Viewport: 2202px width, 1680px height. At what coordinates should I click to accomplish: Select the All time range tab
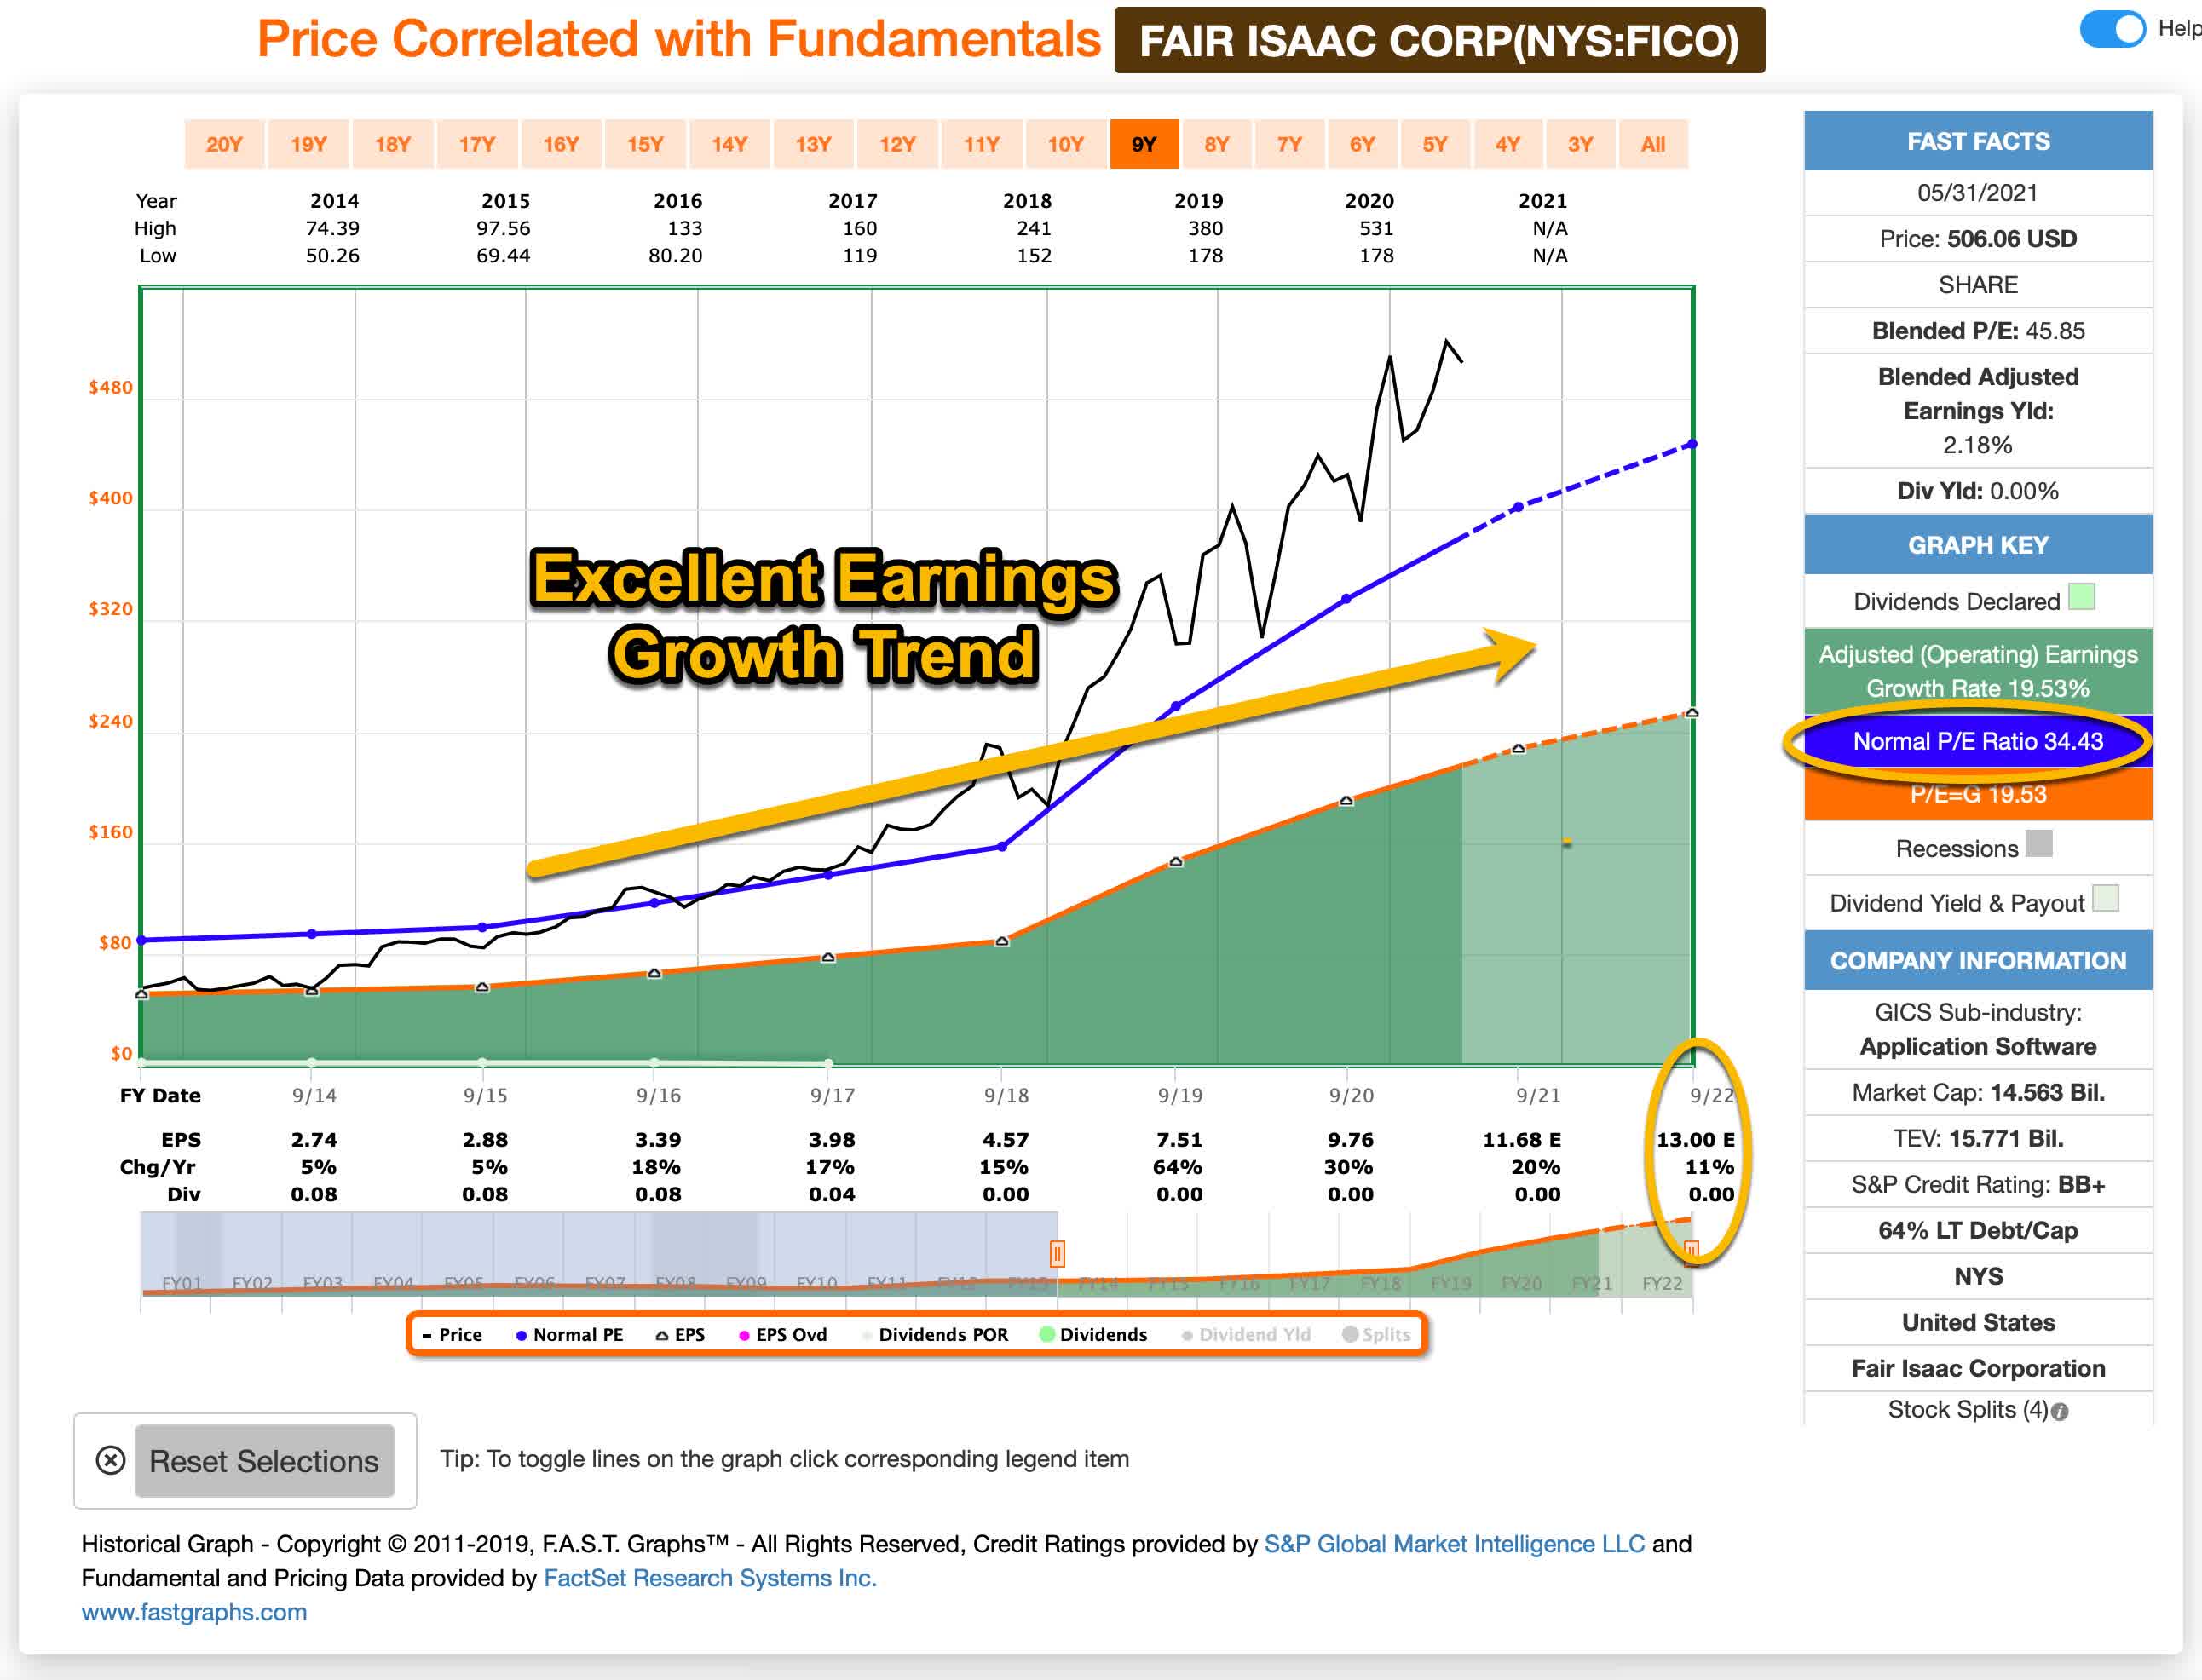tap(1653, 144)
